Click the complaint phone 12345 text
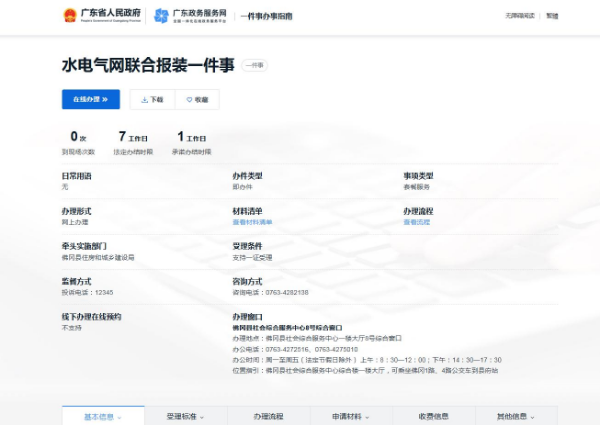Viewport: 600px width, 425px height. pyautogui.click(x=87, y=293)
